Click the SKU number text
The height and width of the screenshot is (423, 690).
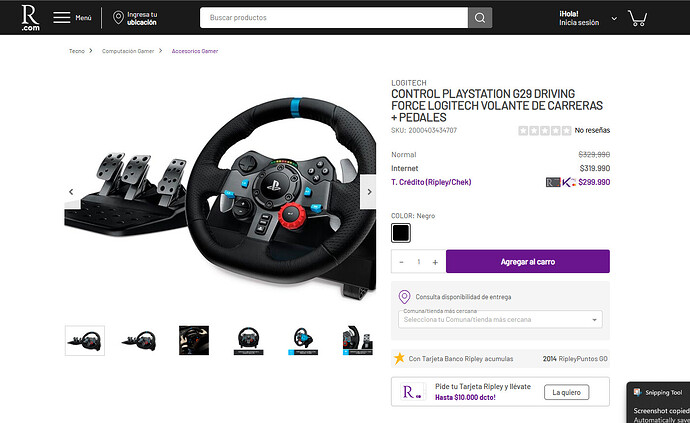(424, 130)
